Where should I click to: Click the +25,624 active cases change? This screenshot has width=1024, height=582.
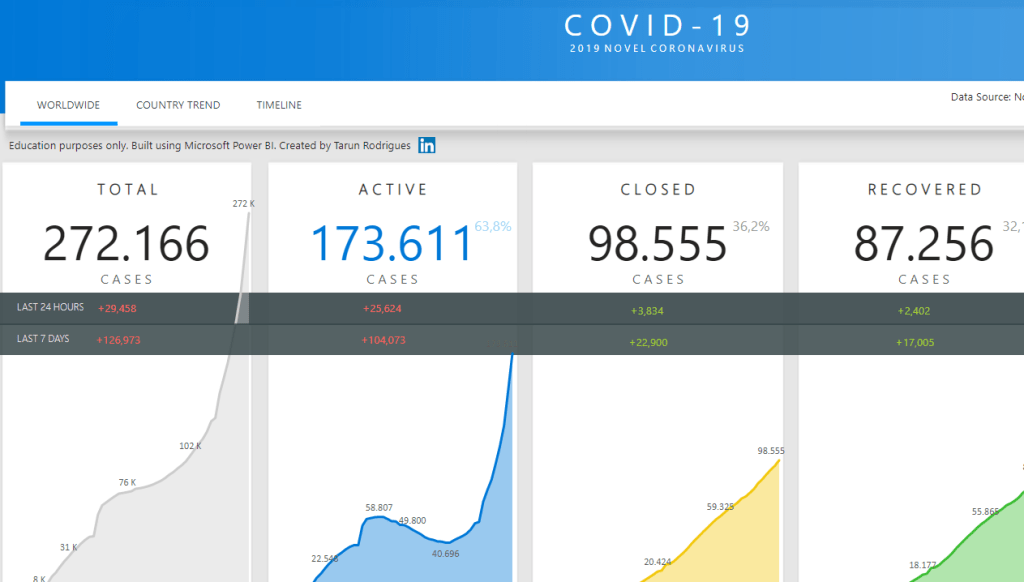382,309
